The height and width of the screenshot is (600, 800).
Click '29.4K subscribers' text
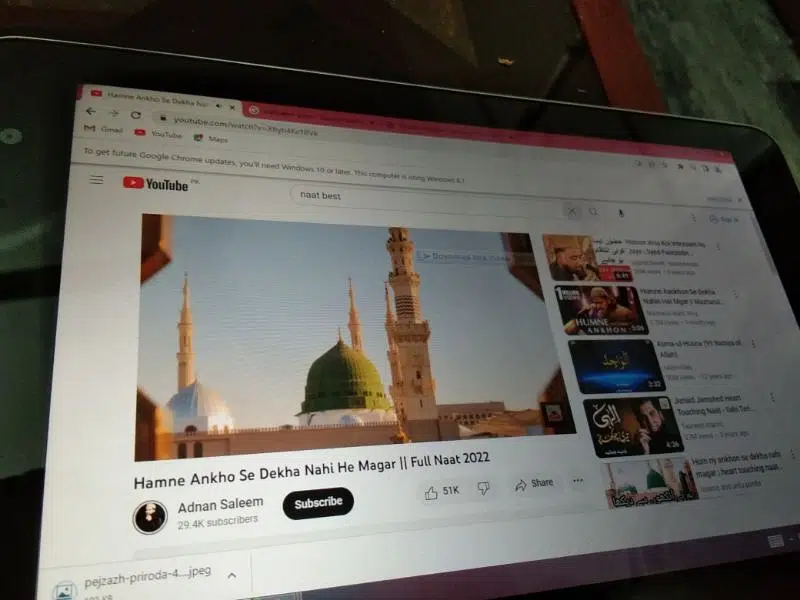pos(218,522)
